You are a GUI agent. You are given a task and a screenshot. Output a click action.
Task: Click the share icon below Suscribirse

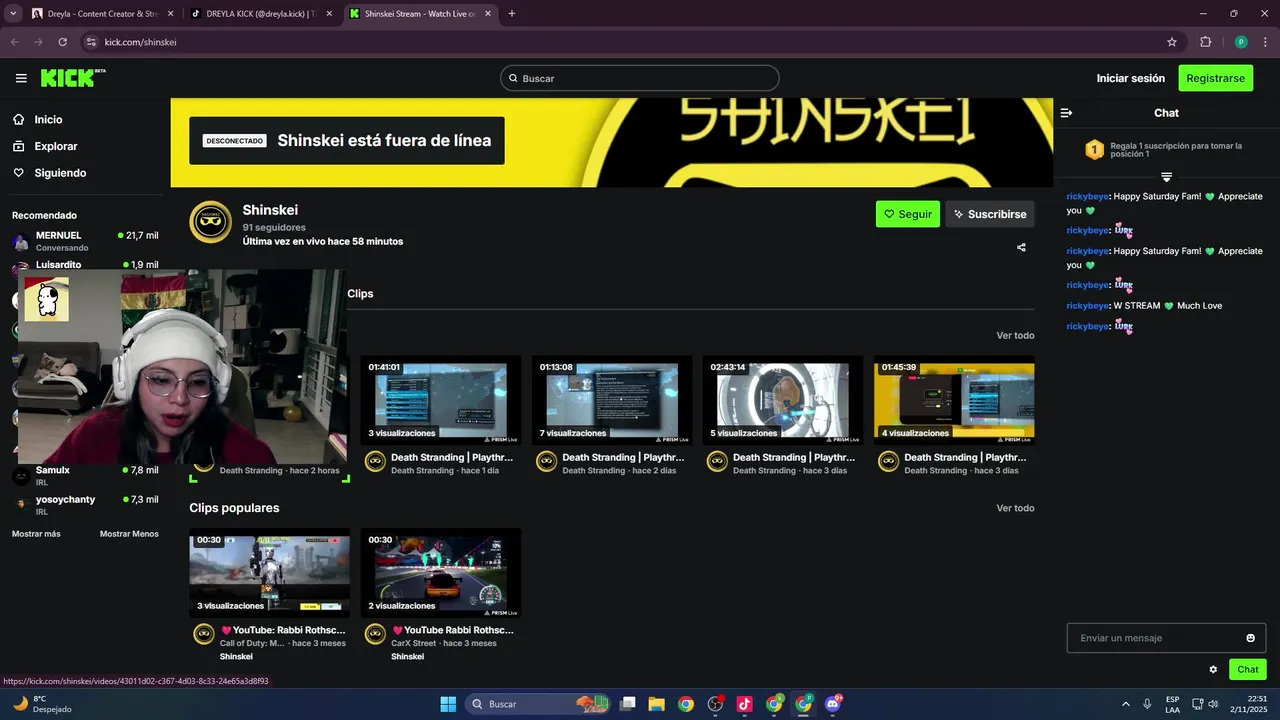pos(1021,247)
